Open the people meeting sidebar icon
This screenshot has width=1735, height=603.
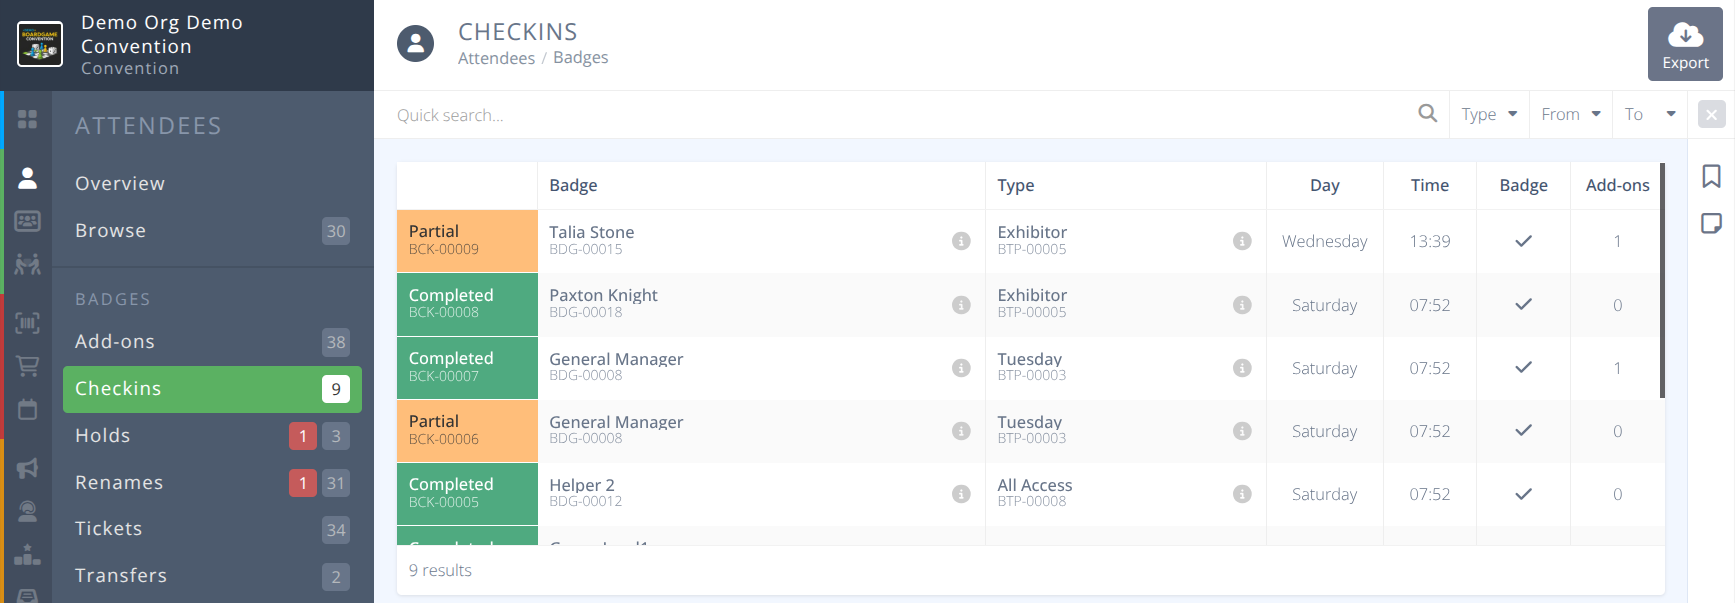(28, 264)
